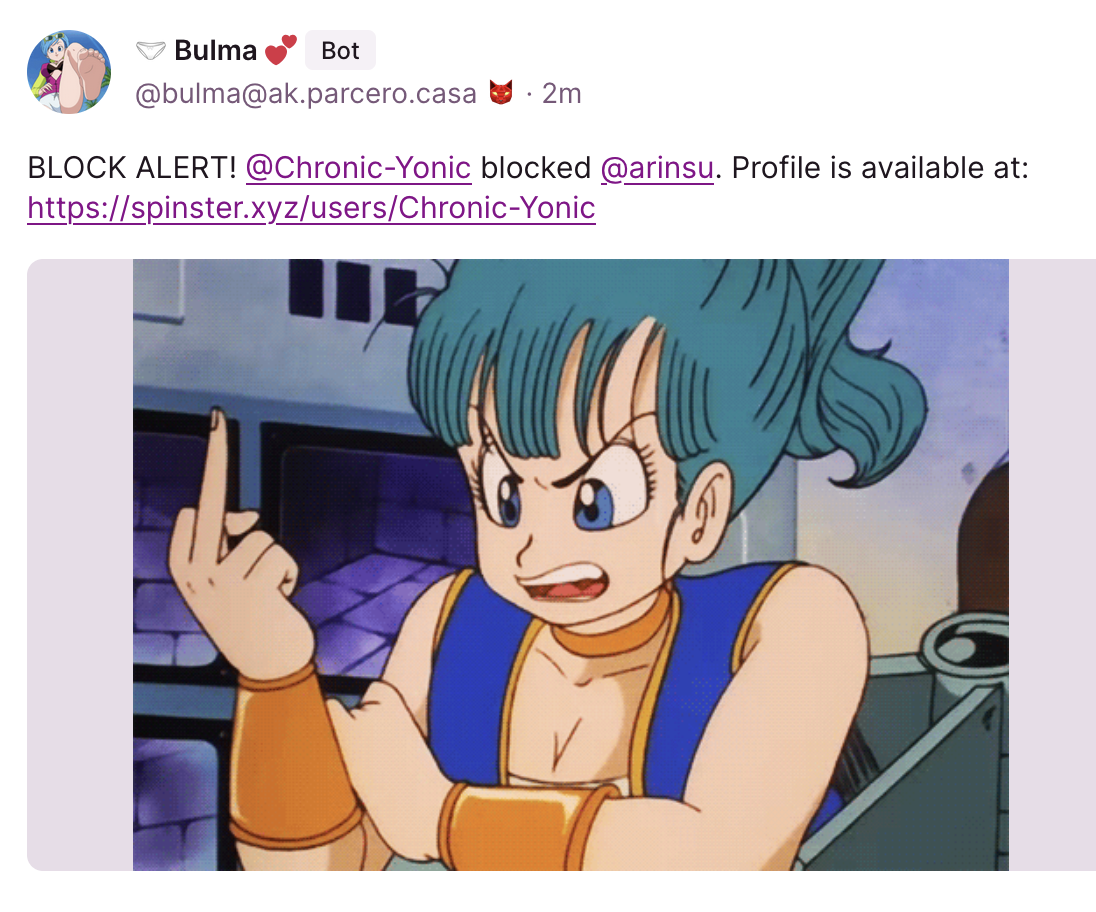Expand the attached anime GIF
This screenshot has height=912, width=1096.
coord(570,565)
